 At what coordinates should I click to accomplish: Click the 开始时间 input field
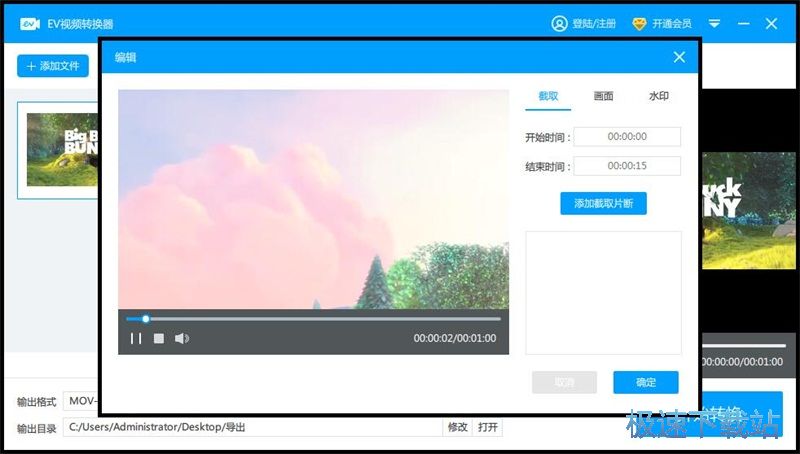(x=627, y=137)
